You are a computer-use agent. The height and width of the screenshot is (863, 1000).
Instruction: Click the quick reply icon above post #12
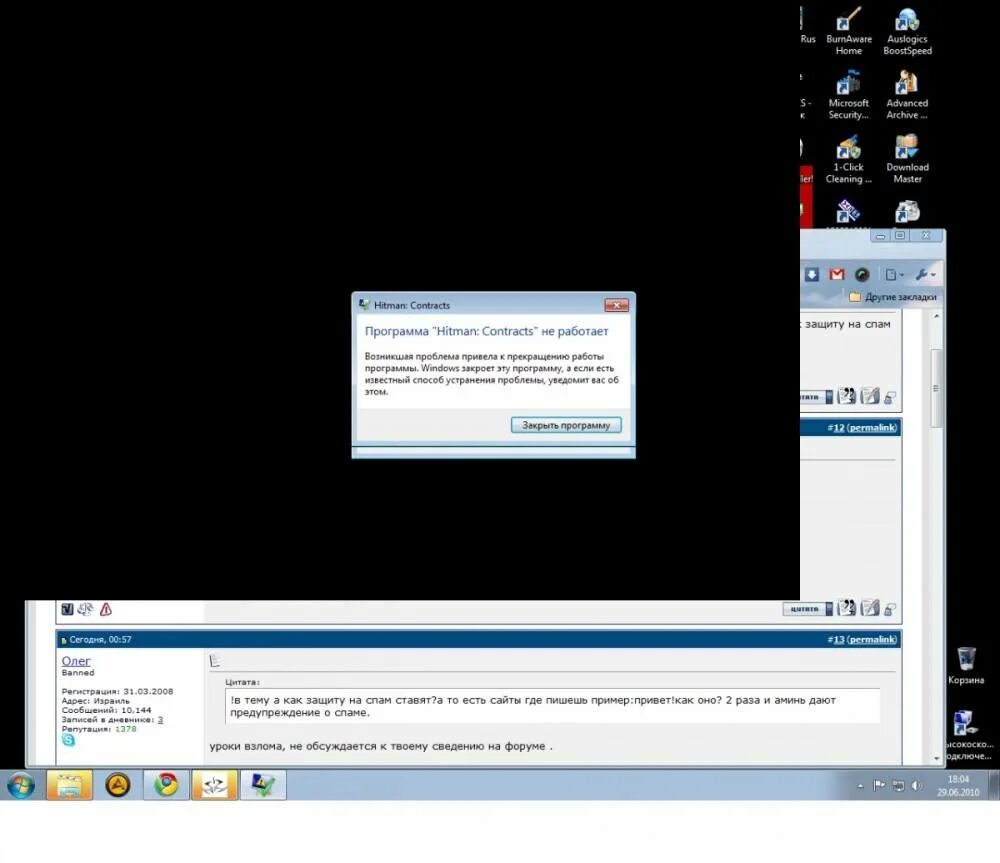click(870, 395)
